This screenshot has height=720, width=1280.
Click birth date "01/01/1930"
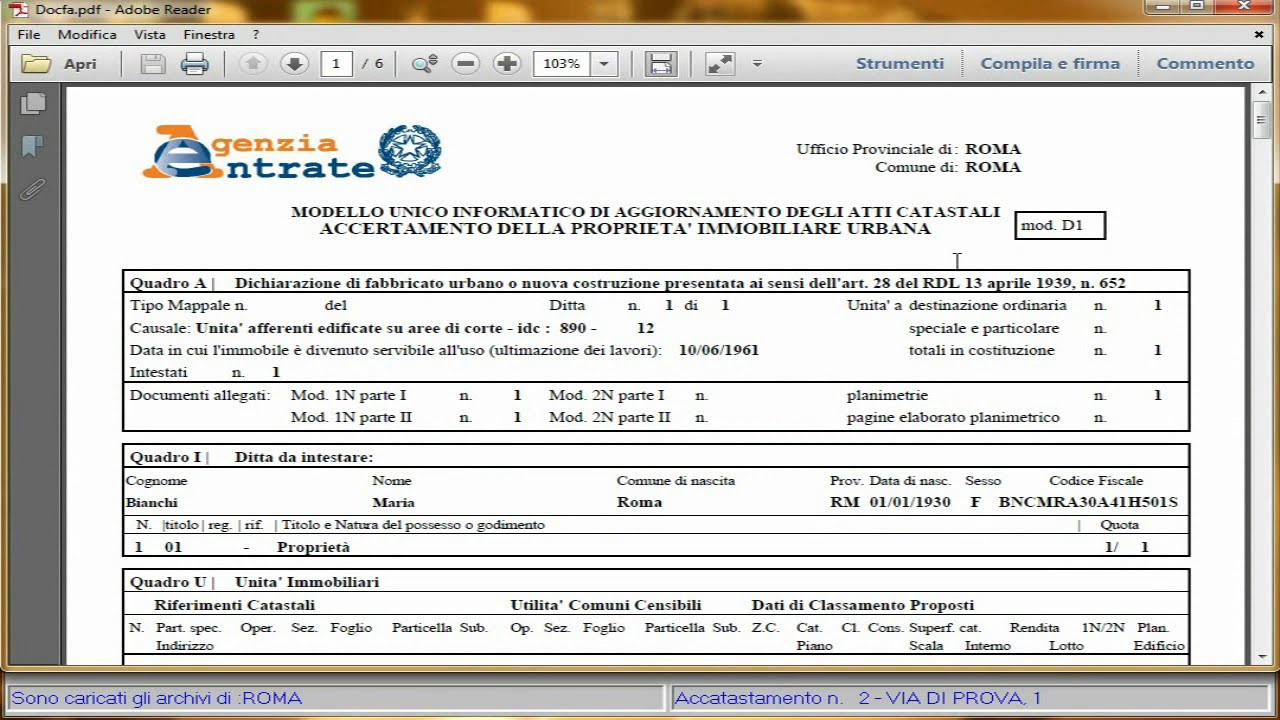coord(910,502)
